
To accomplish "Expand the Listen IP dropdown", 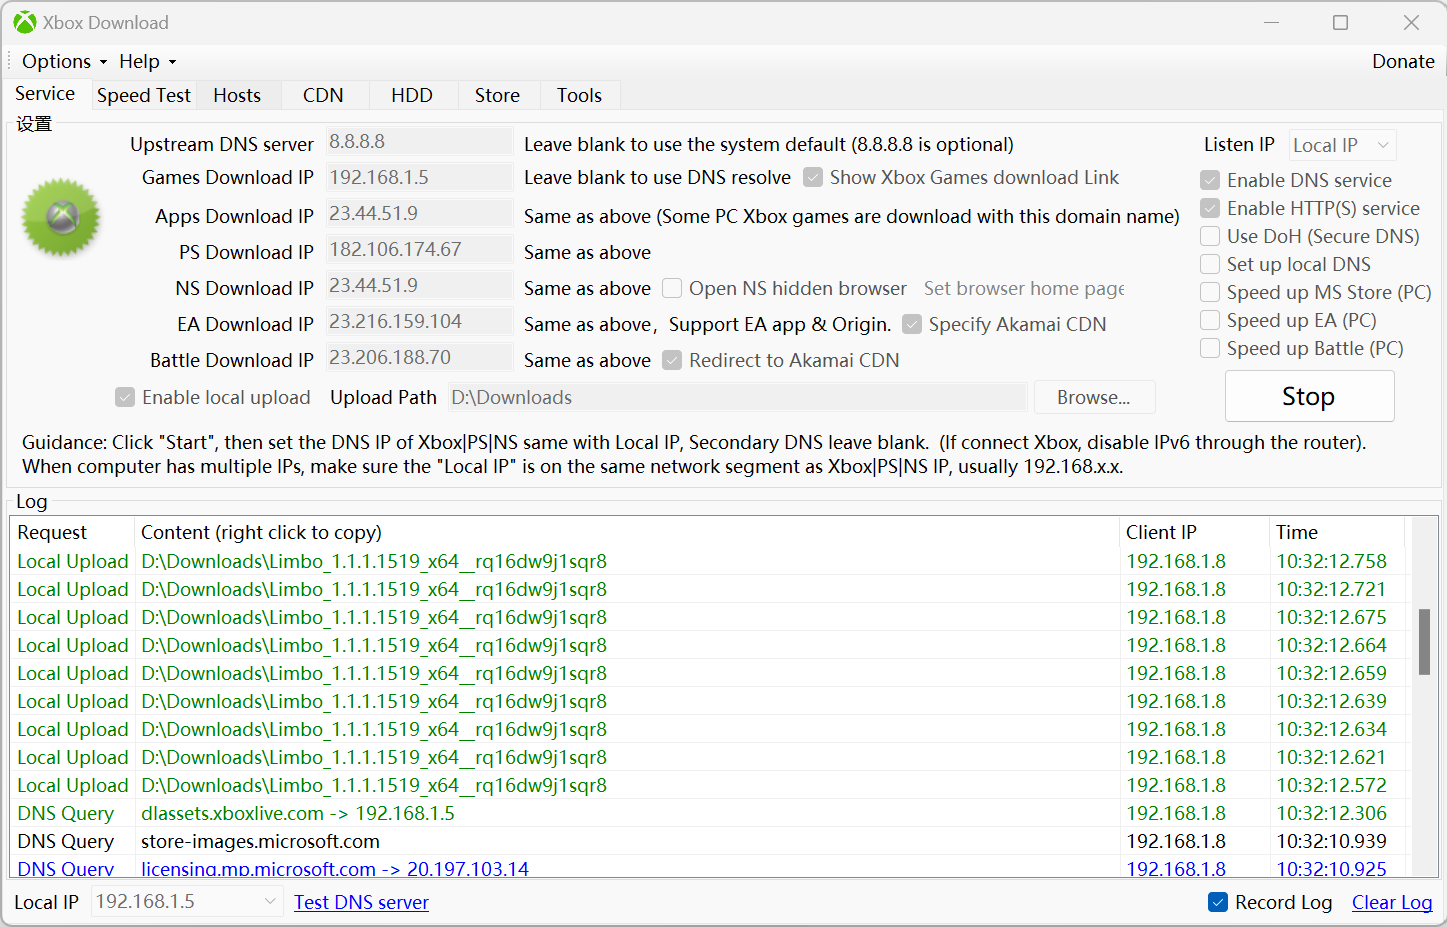I will click(1343, 145).
